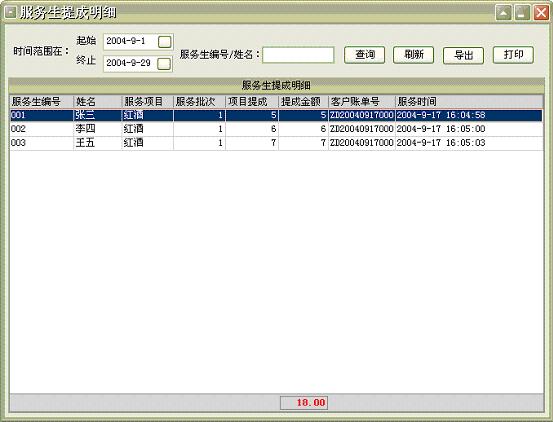Click the total amount 18.00 field

tap(304, 403)
